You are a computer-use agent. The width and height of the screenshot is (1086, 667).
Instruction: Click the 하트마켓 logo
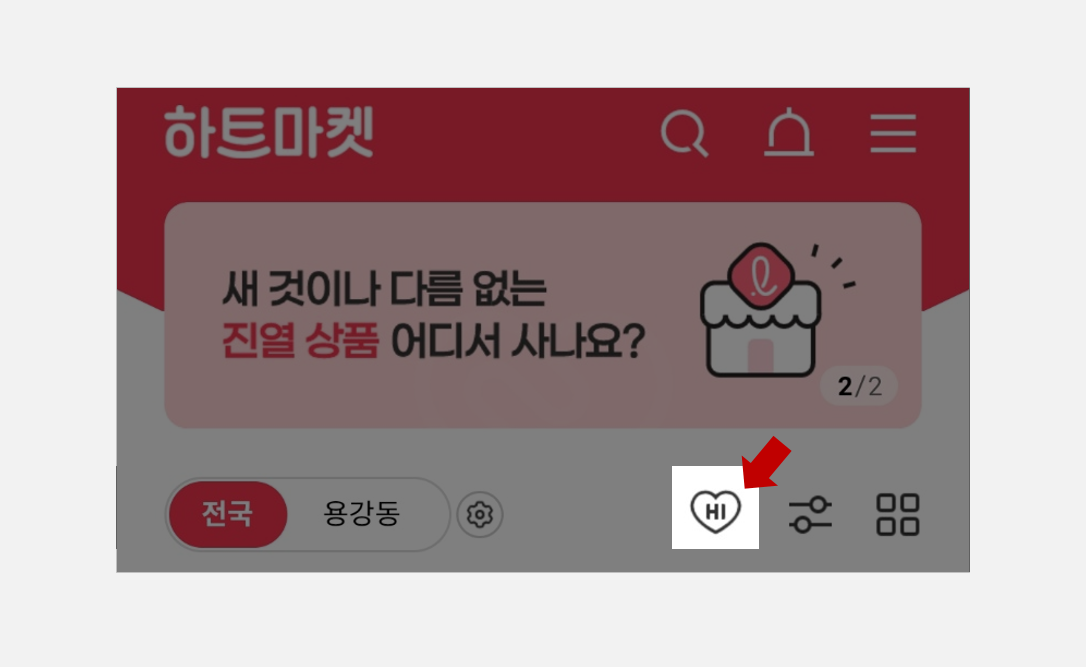[269, 132]
